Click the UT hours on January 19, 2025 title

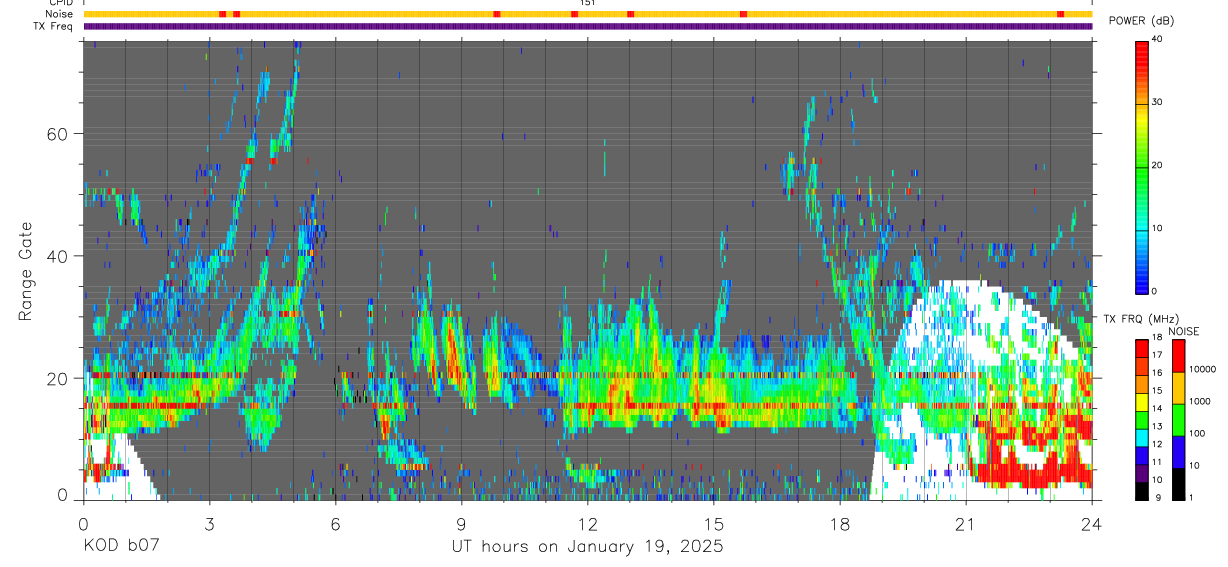tap(587, 546)
